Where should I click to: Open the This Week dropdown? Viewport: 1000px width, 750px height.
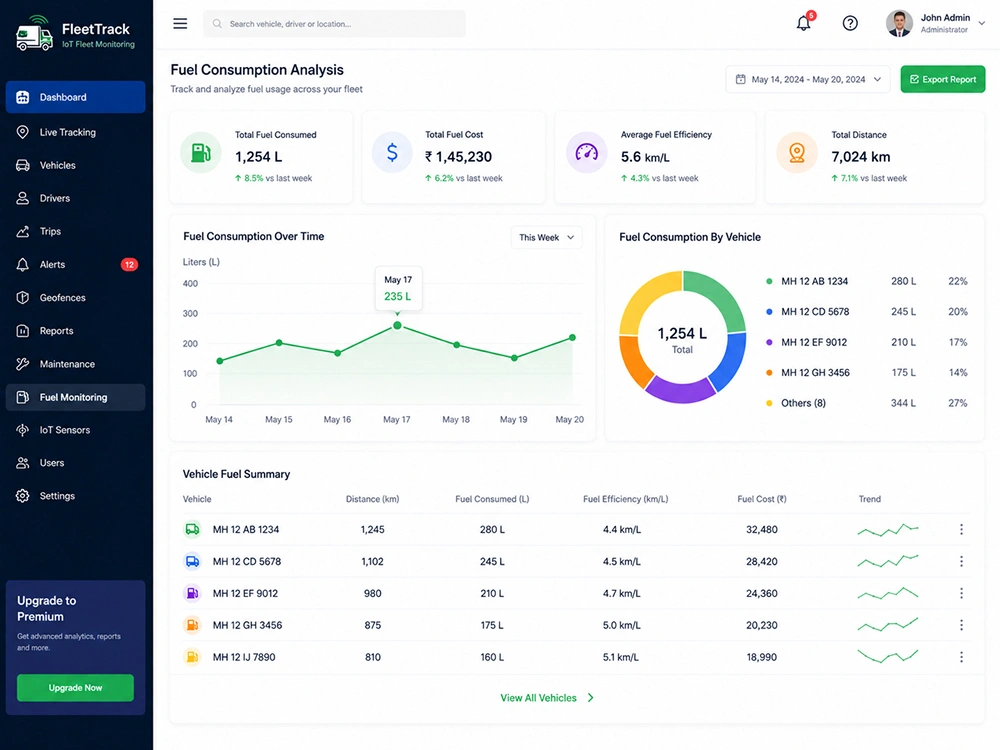(547, 237)
